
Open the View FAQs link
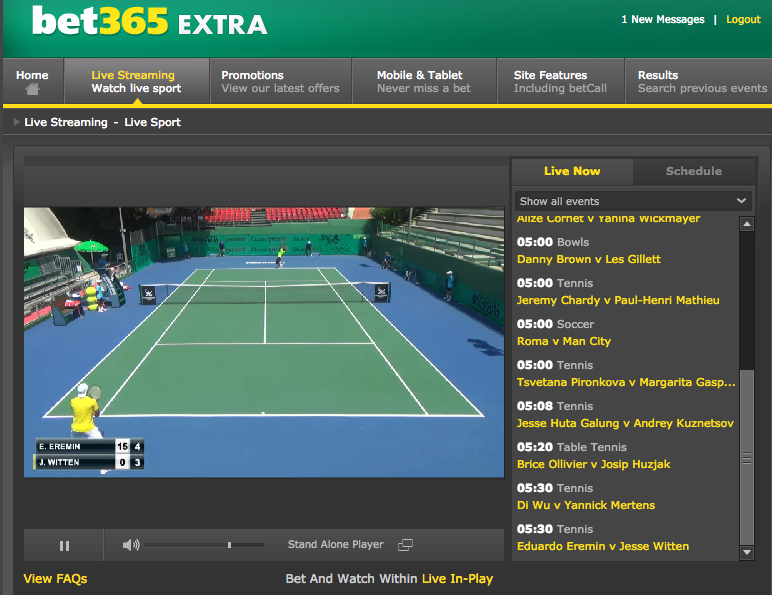55,579
